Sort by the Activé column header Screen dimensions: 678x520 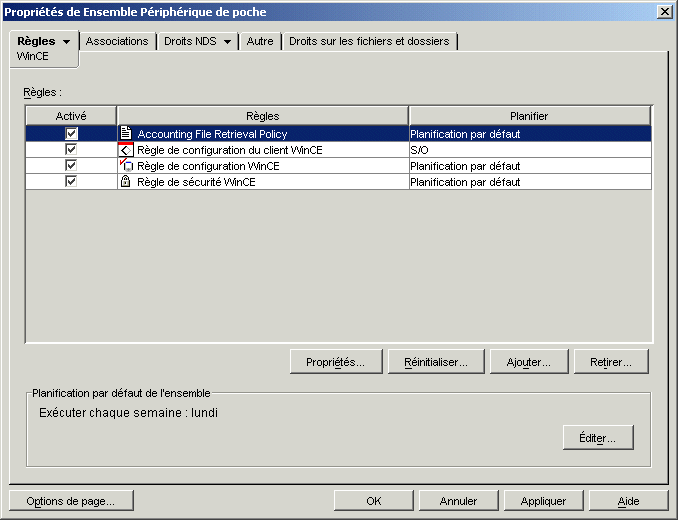pos(71,116)
